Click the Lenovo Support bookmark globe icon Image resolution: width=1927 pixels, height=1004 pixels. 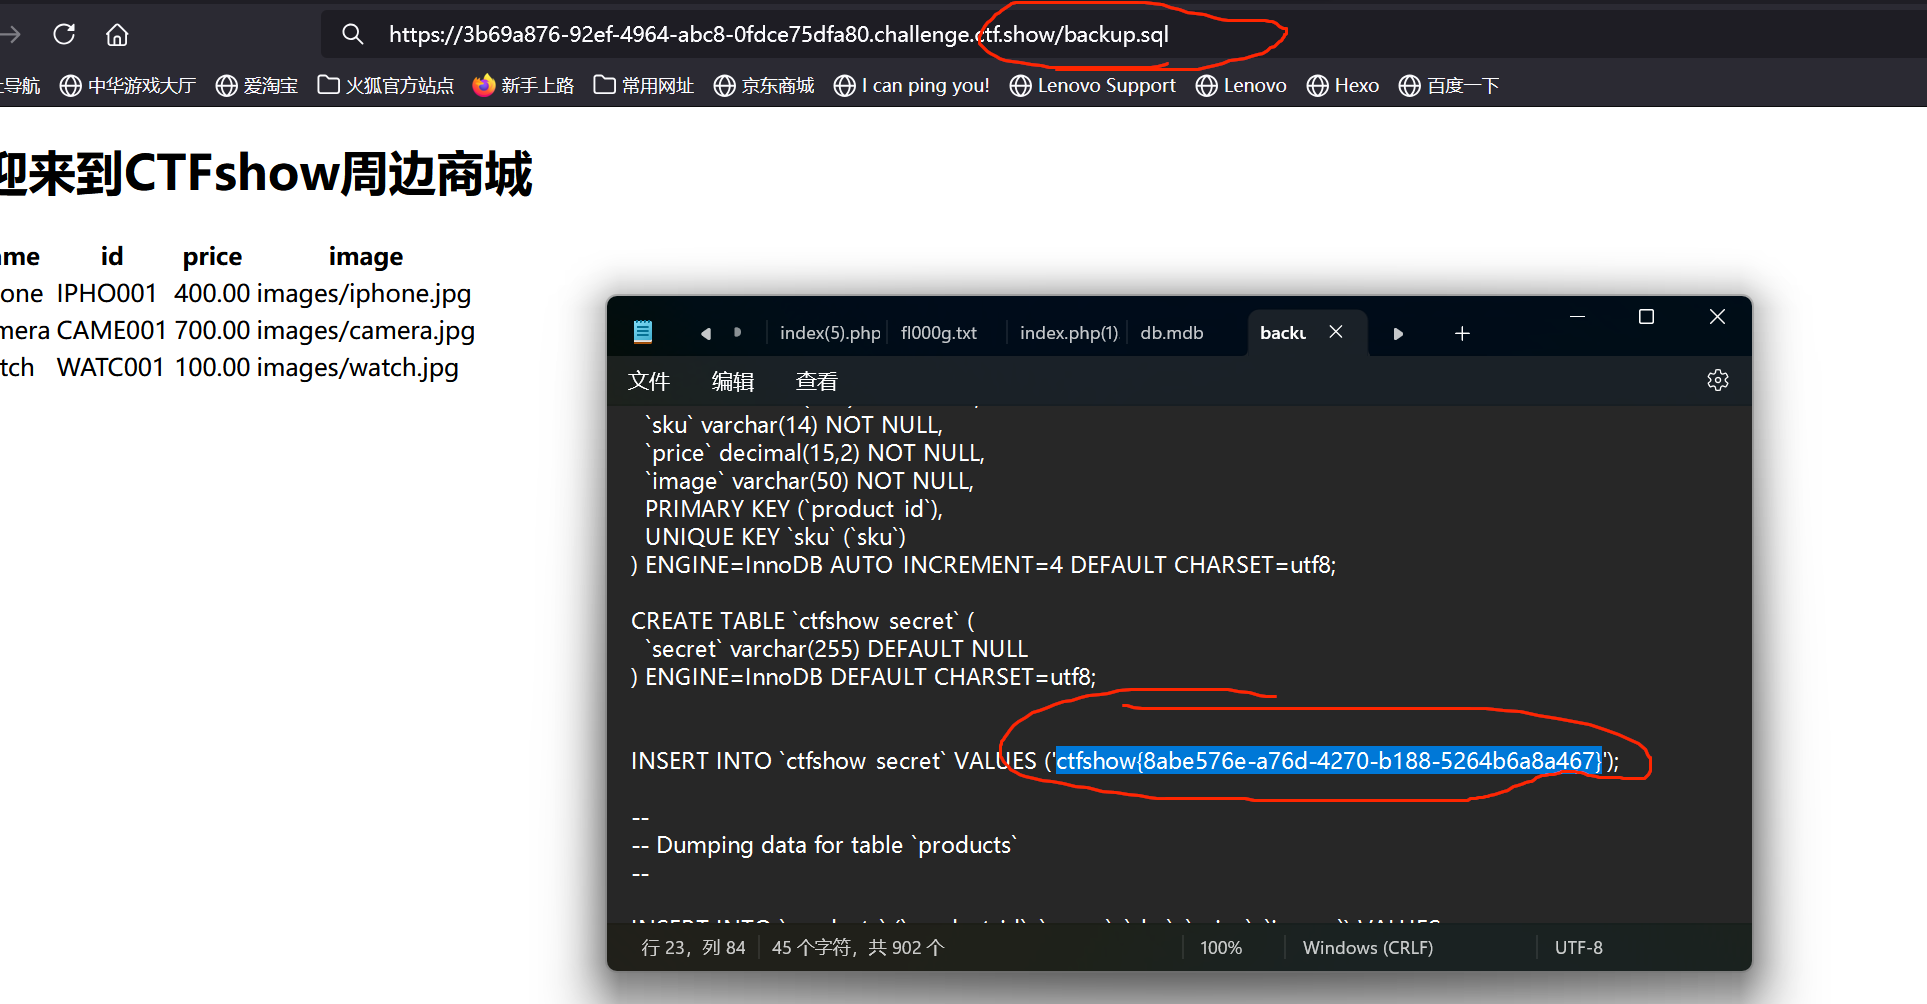pos(1019,86)
